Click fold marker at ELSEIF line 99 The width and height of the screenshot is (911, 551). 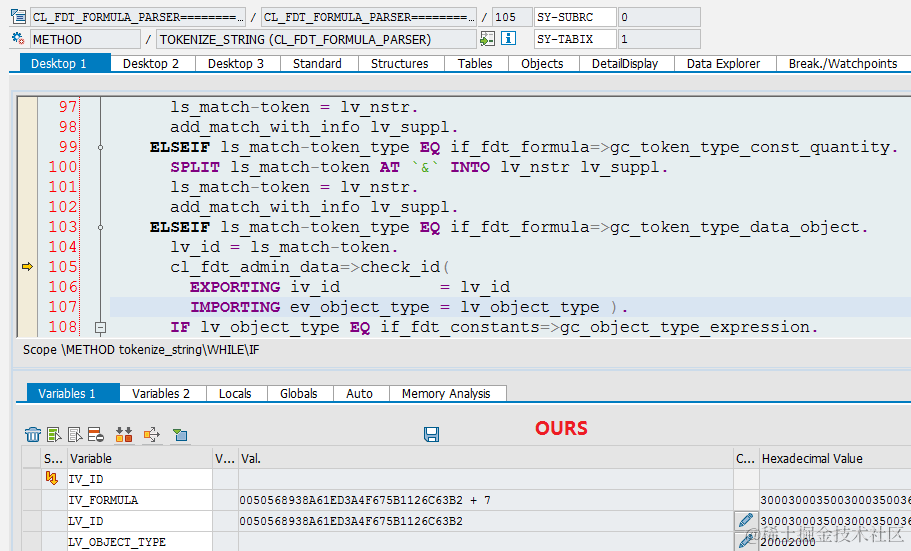tap(101, 148)
